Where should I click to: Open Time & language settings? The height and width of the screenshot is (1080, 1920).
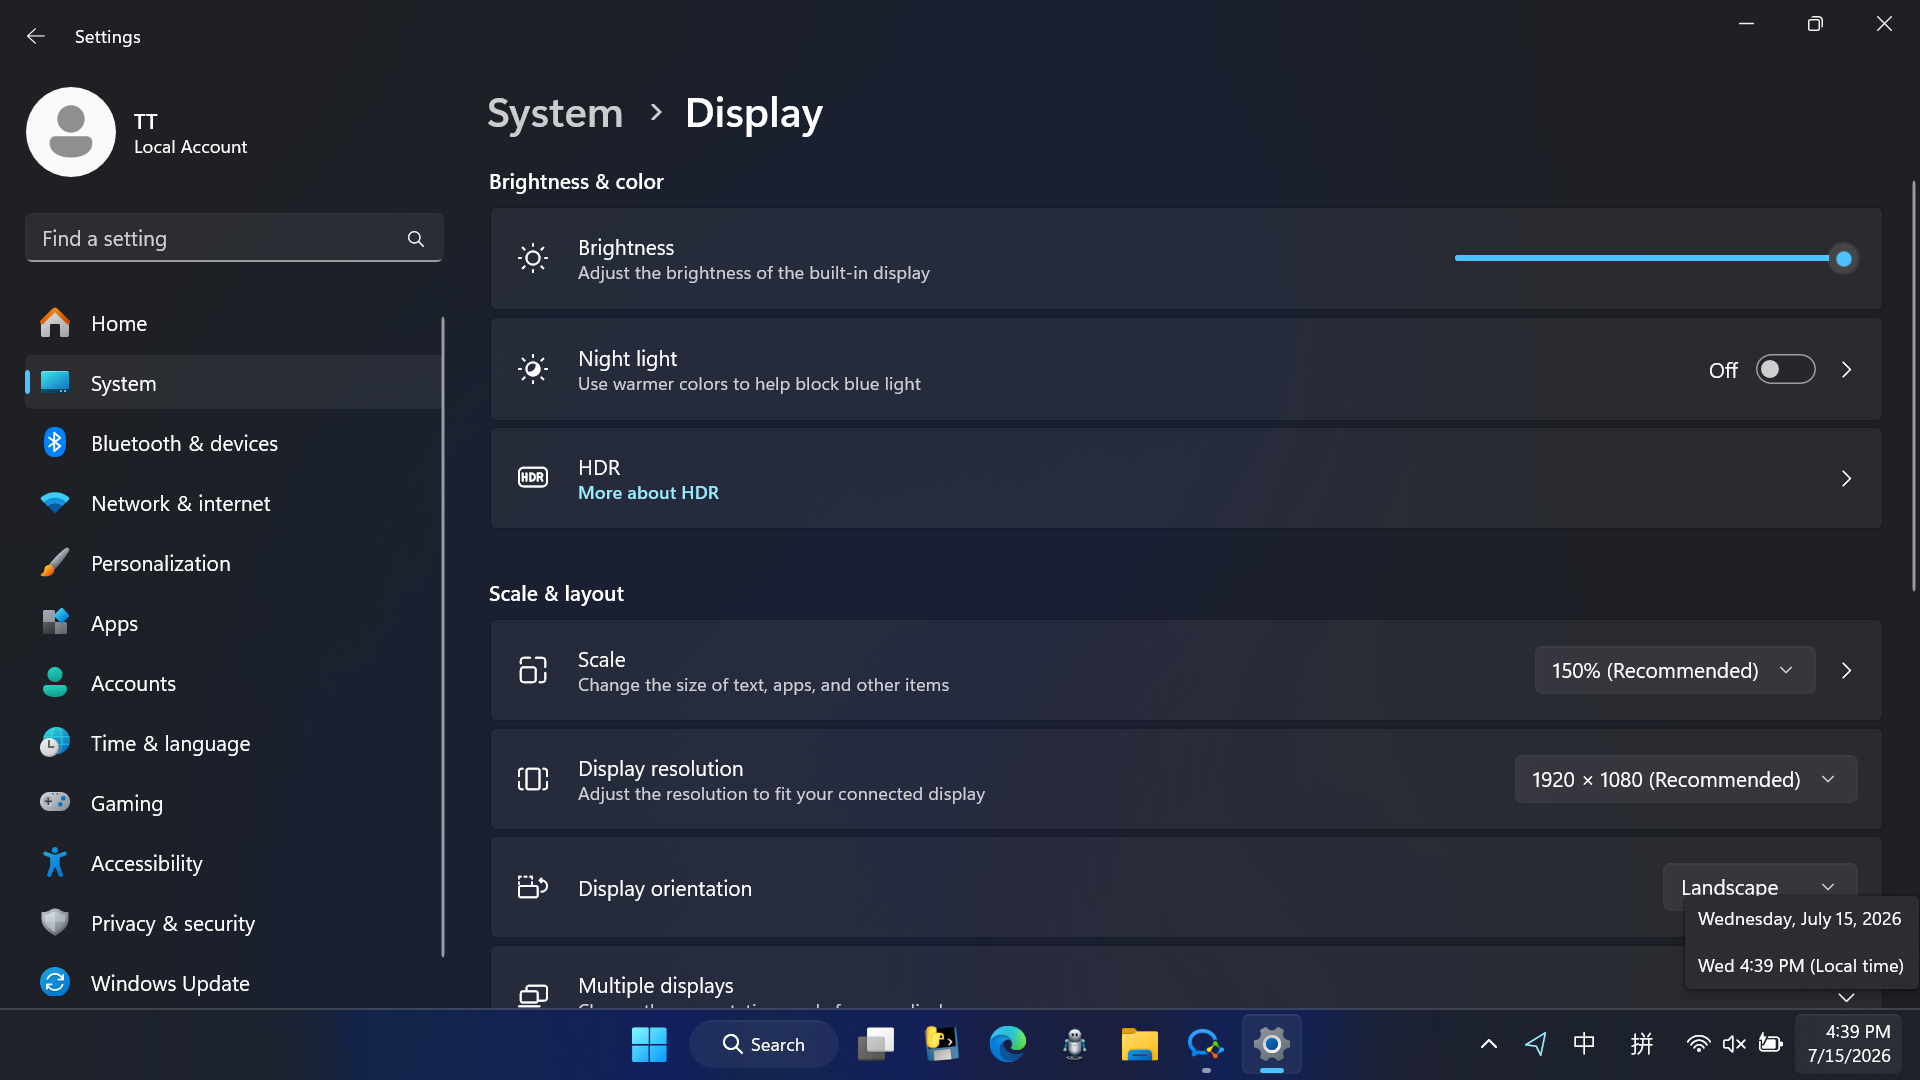click(232, 743)
